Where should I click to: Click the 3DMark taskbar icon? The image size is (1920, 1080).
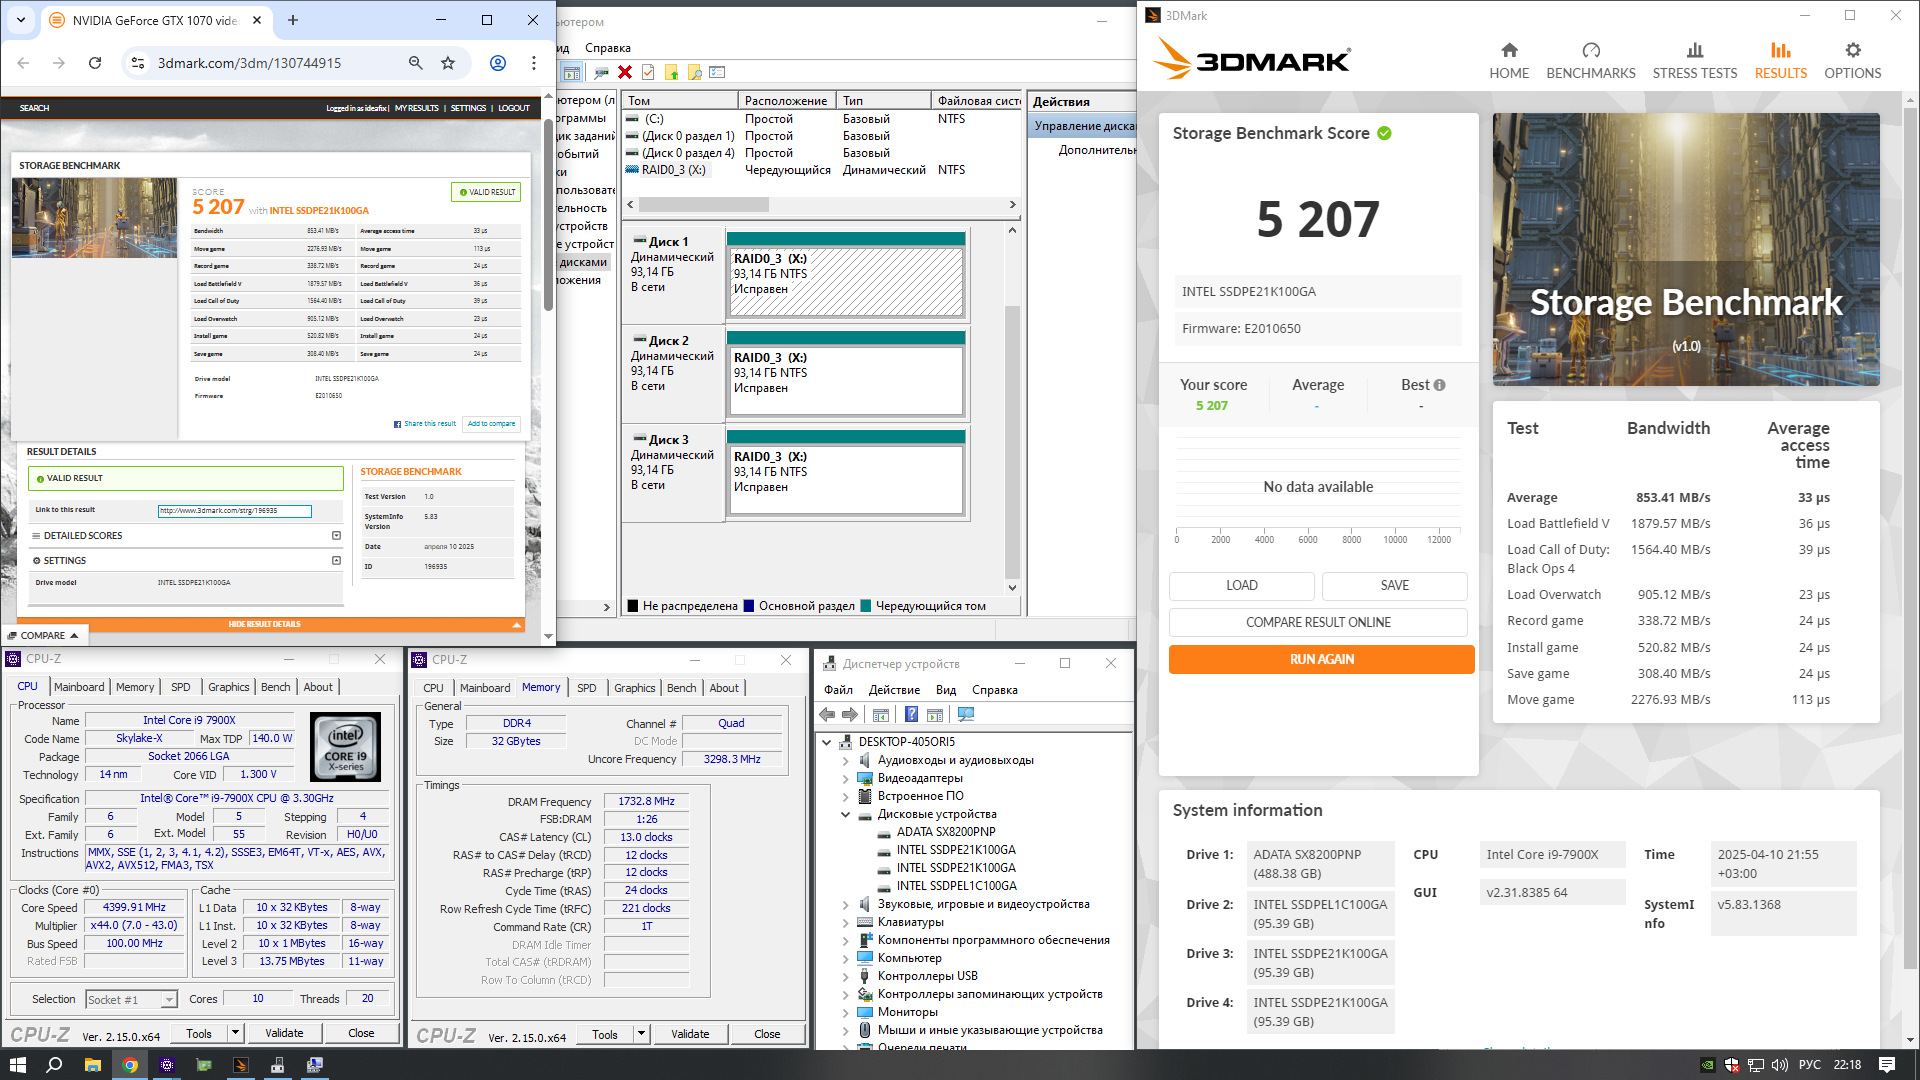pos(241,1065)
